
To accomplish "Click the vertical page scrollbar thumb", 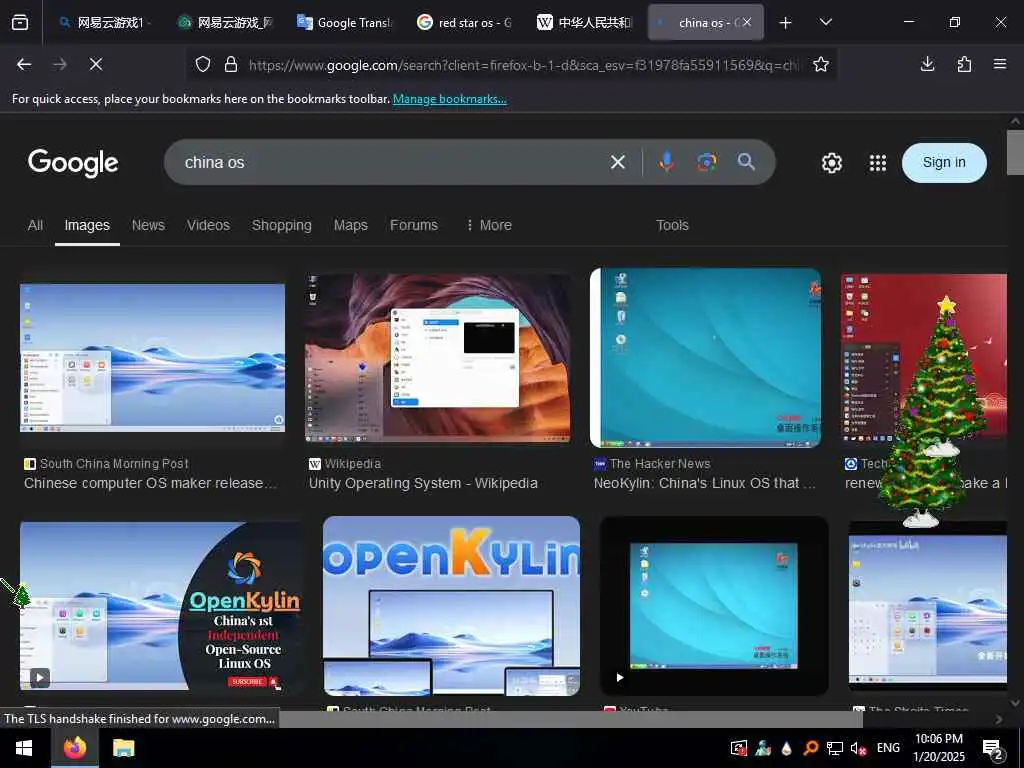I will pyautogui.click(x=1015, y=152).
